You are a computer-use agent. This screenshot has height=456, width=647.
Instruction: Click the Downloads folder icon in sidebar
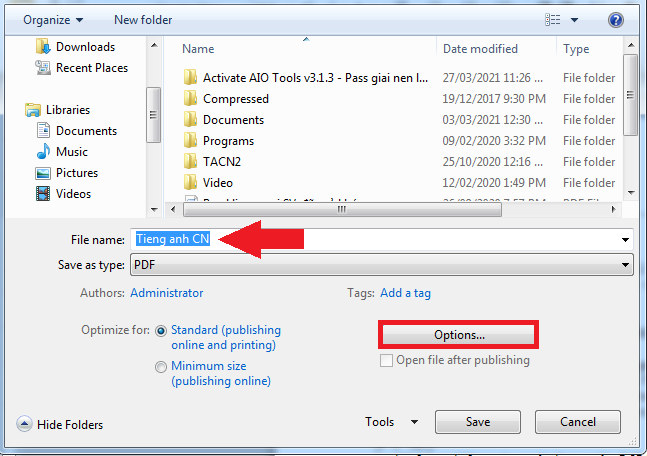tap(43, 47)
